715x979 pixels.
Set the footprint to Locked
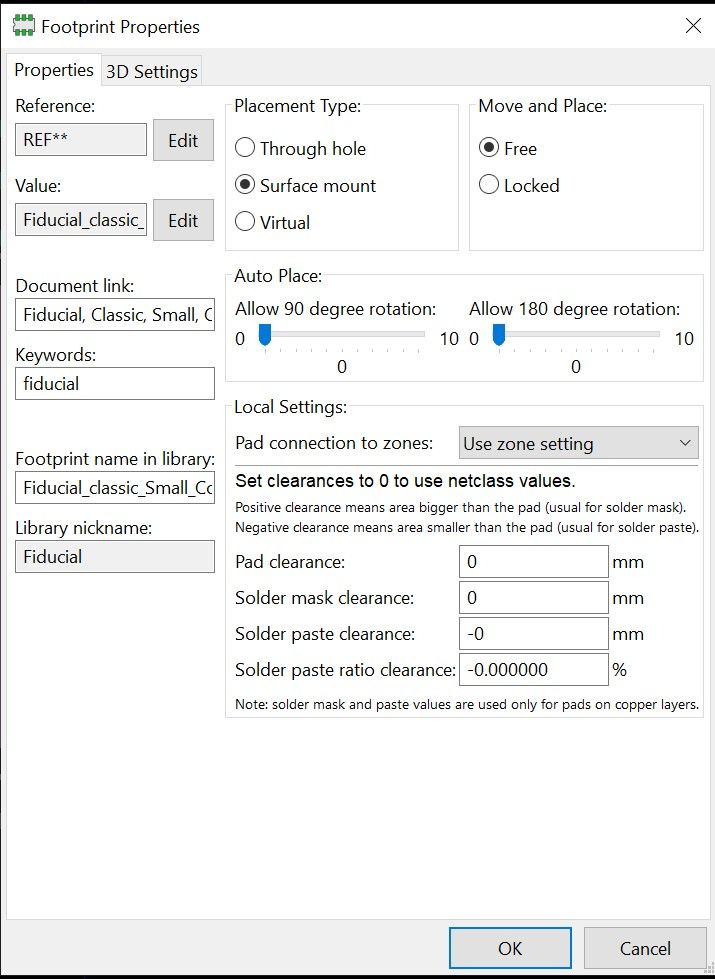click(490, 186)
